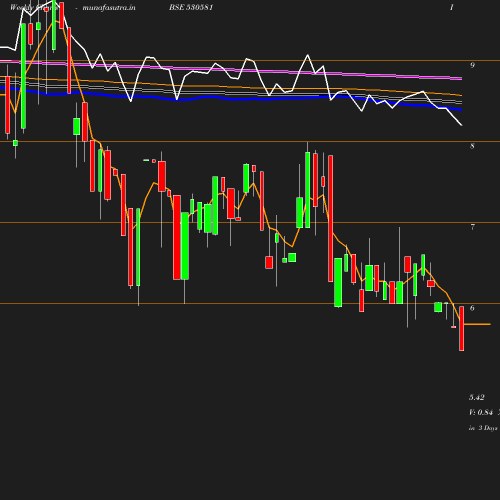The image size is (500, 500).
Task: Select the price axis label 6
Action: point(472,308)
